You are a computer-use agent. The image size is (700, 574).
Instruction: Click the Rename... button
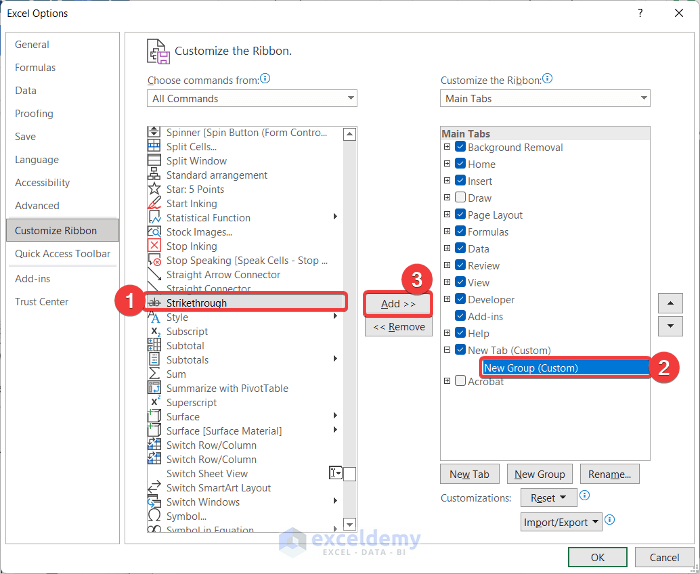point(609,474)
